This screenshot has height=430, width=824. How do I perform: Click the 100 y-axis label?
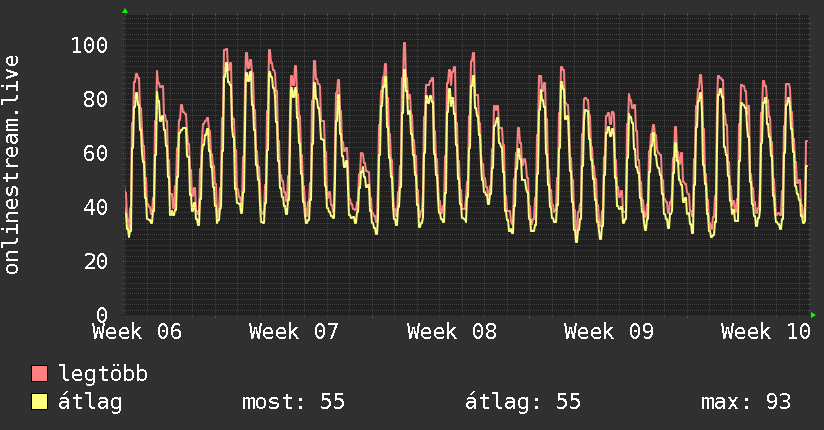coord(89,45)
